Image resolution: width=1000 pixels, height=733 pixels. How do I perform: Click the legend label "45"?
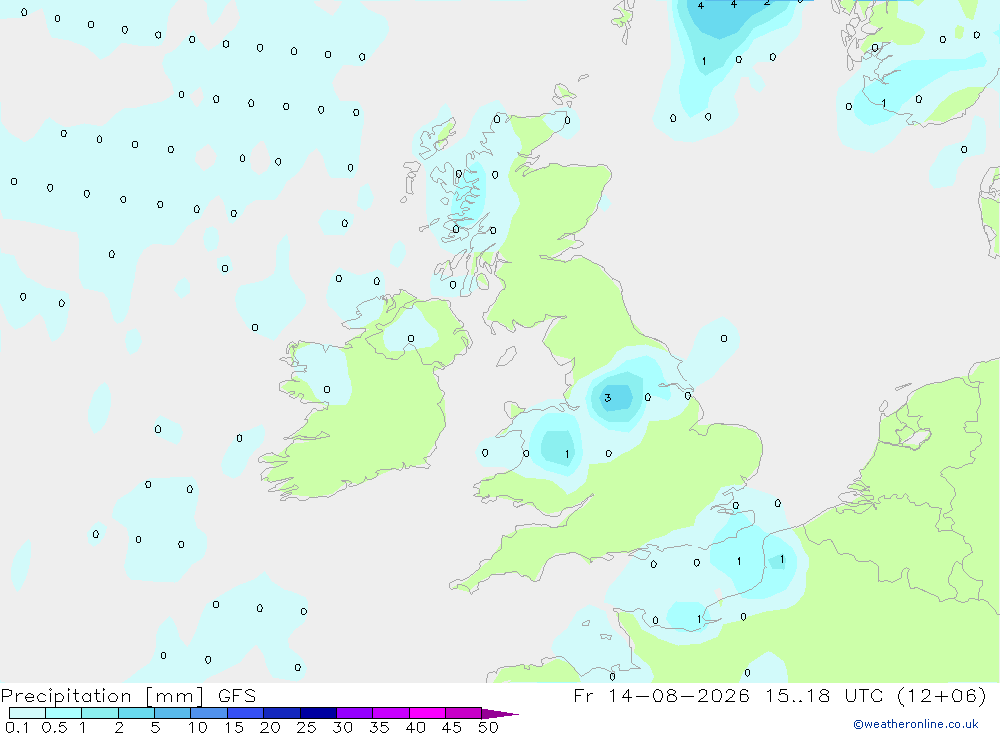tap(452, 727)
